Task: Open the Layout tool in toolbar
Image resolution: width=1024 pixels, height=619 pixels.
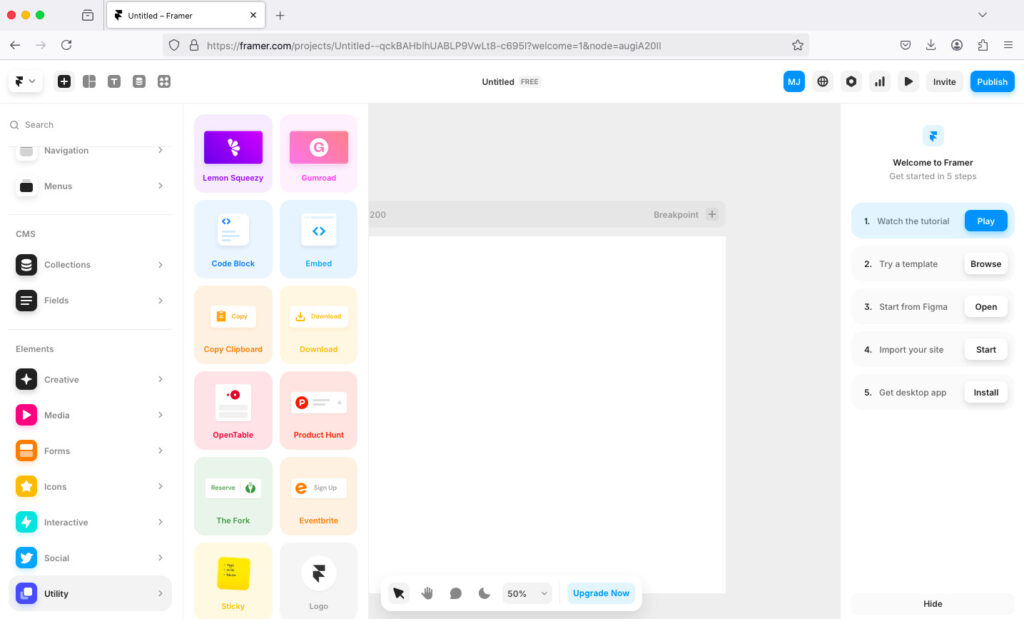Action: [x=89, y=82]
